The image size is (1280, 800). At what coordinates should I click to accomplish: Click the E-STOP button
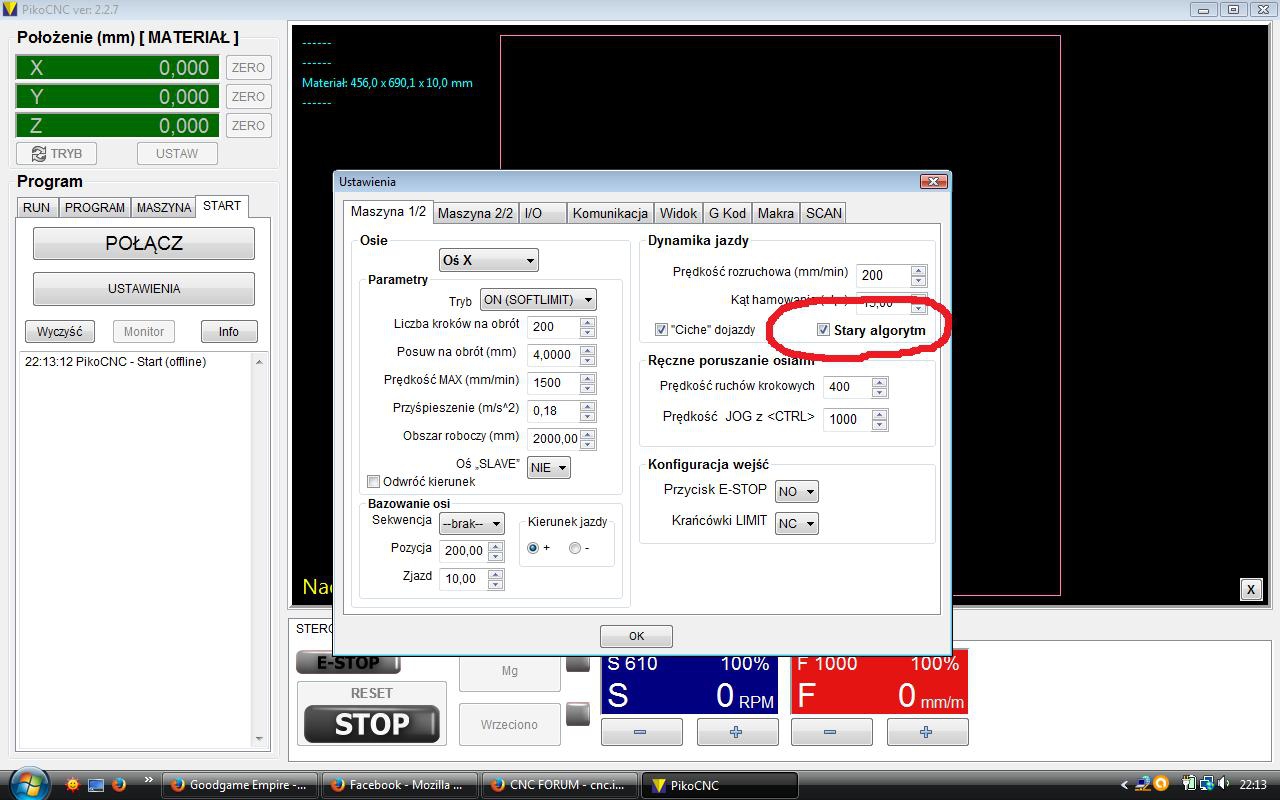[348, 662]
